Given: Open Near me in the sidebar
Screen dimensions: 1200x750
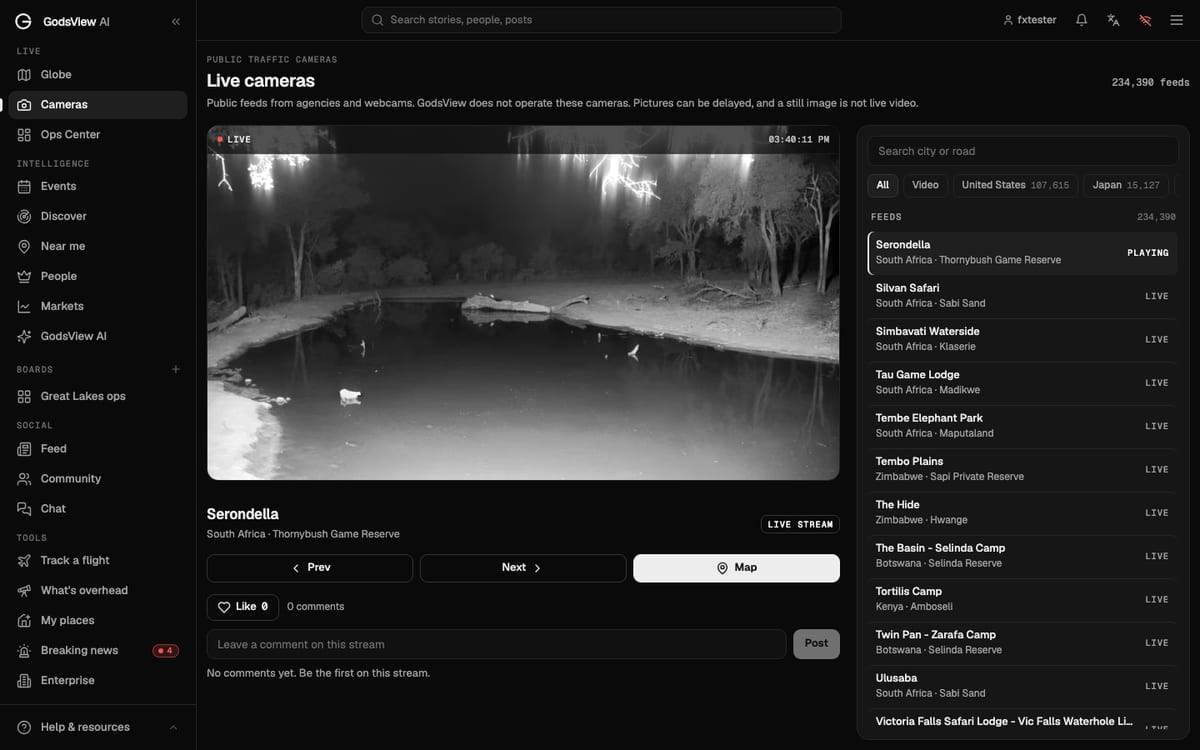Looking at the screenshot, I should point(98,247).
